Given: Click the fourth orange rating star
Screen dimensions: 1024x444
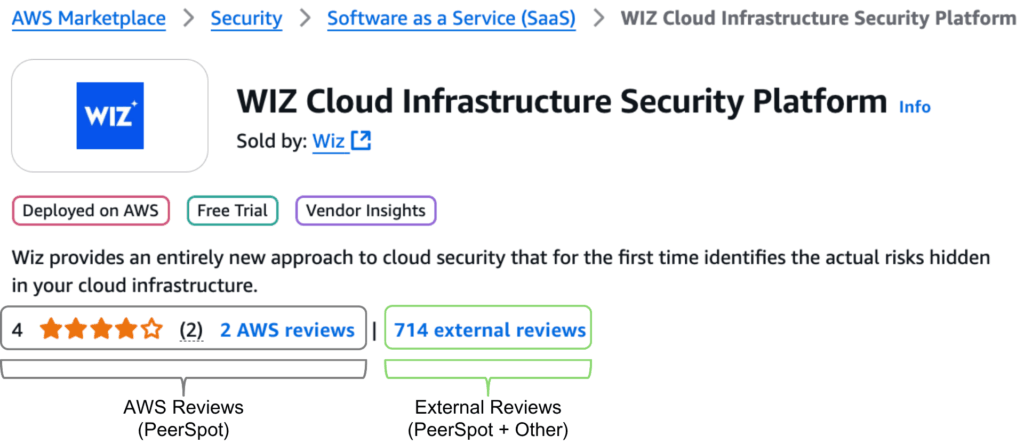Looking at the screenshot, I should (126, 329).
